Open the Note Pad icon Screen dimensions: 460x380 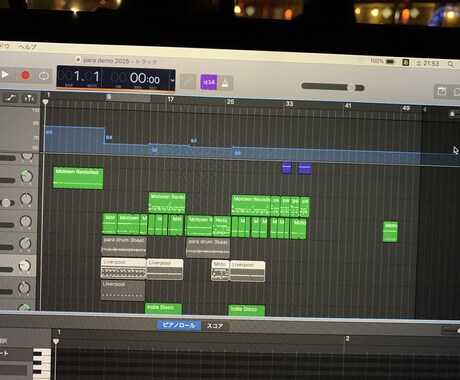pyautogui.click(x=442, y=91)
